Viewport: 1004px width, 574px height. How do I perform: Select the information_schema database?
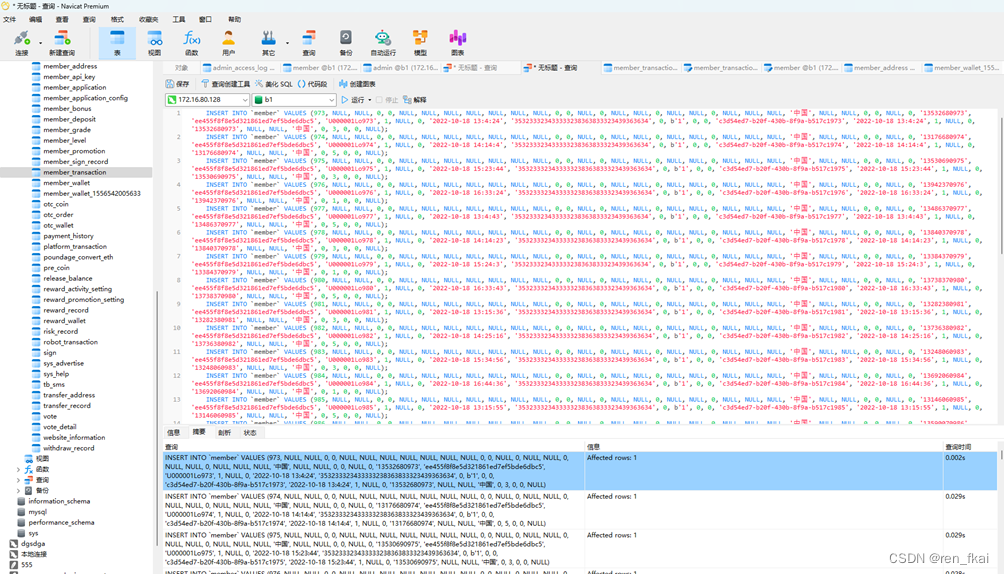click(x=59, y=501)
